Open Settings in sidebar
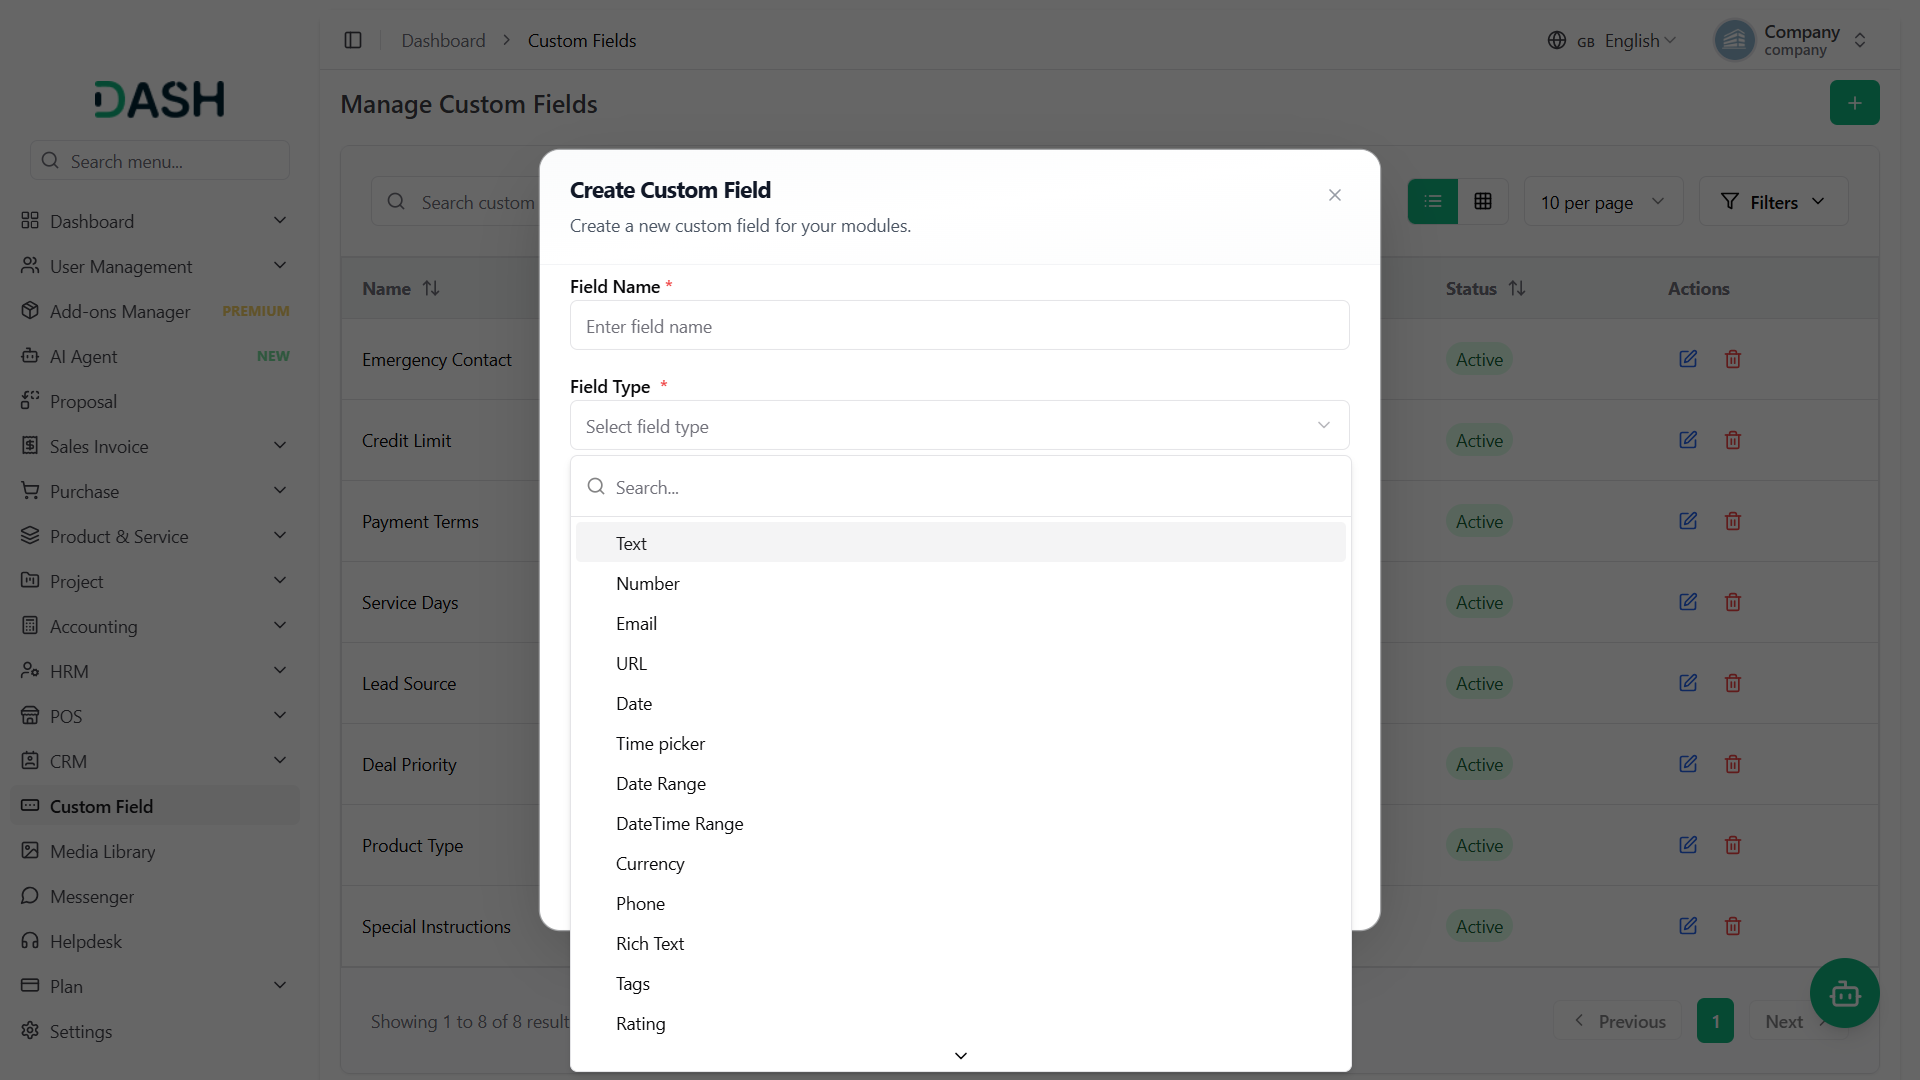 click(x=155, y=1031)
